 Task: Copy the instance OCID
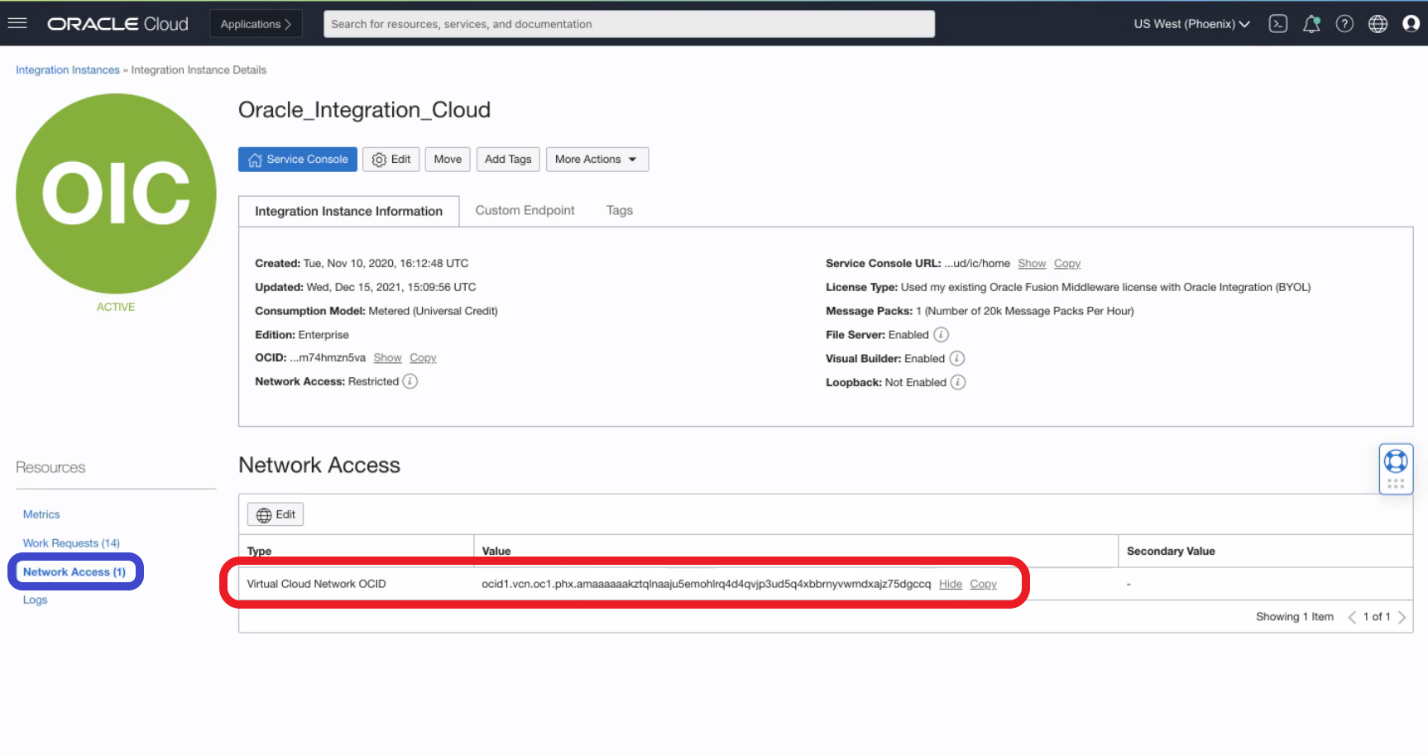point(423,358)
